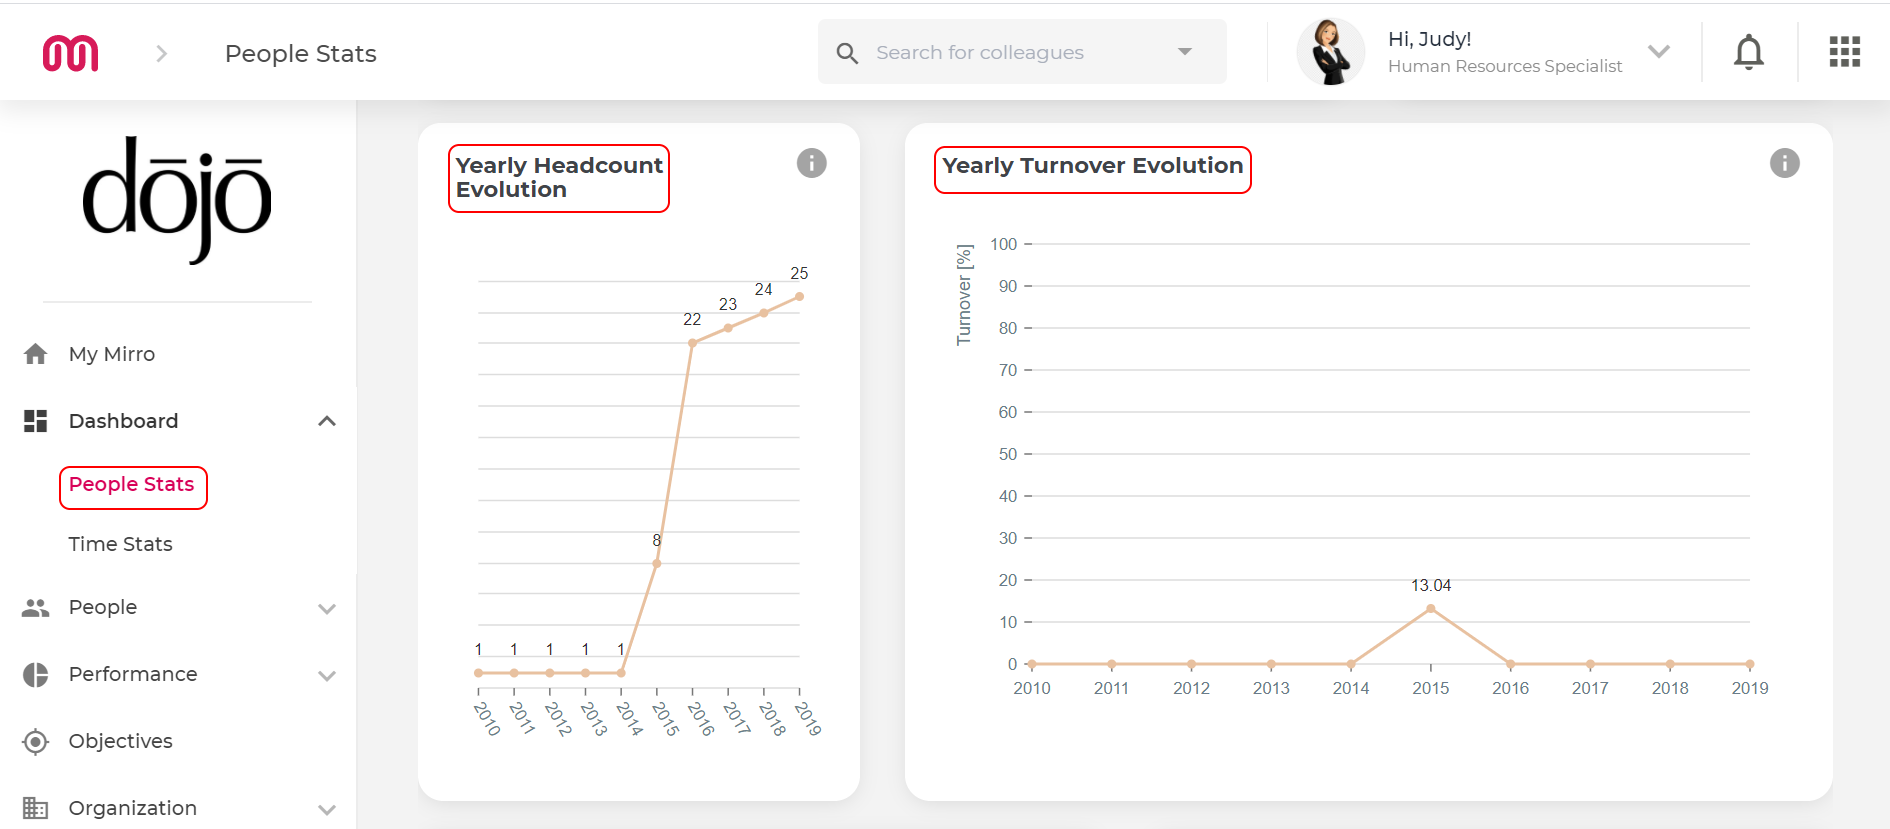Click Judy's profile avatar

click(x=1330, y=52)
